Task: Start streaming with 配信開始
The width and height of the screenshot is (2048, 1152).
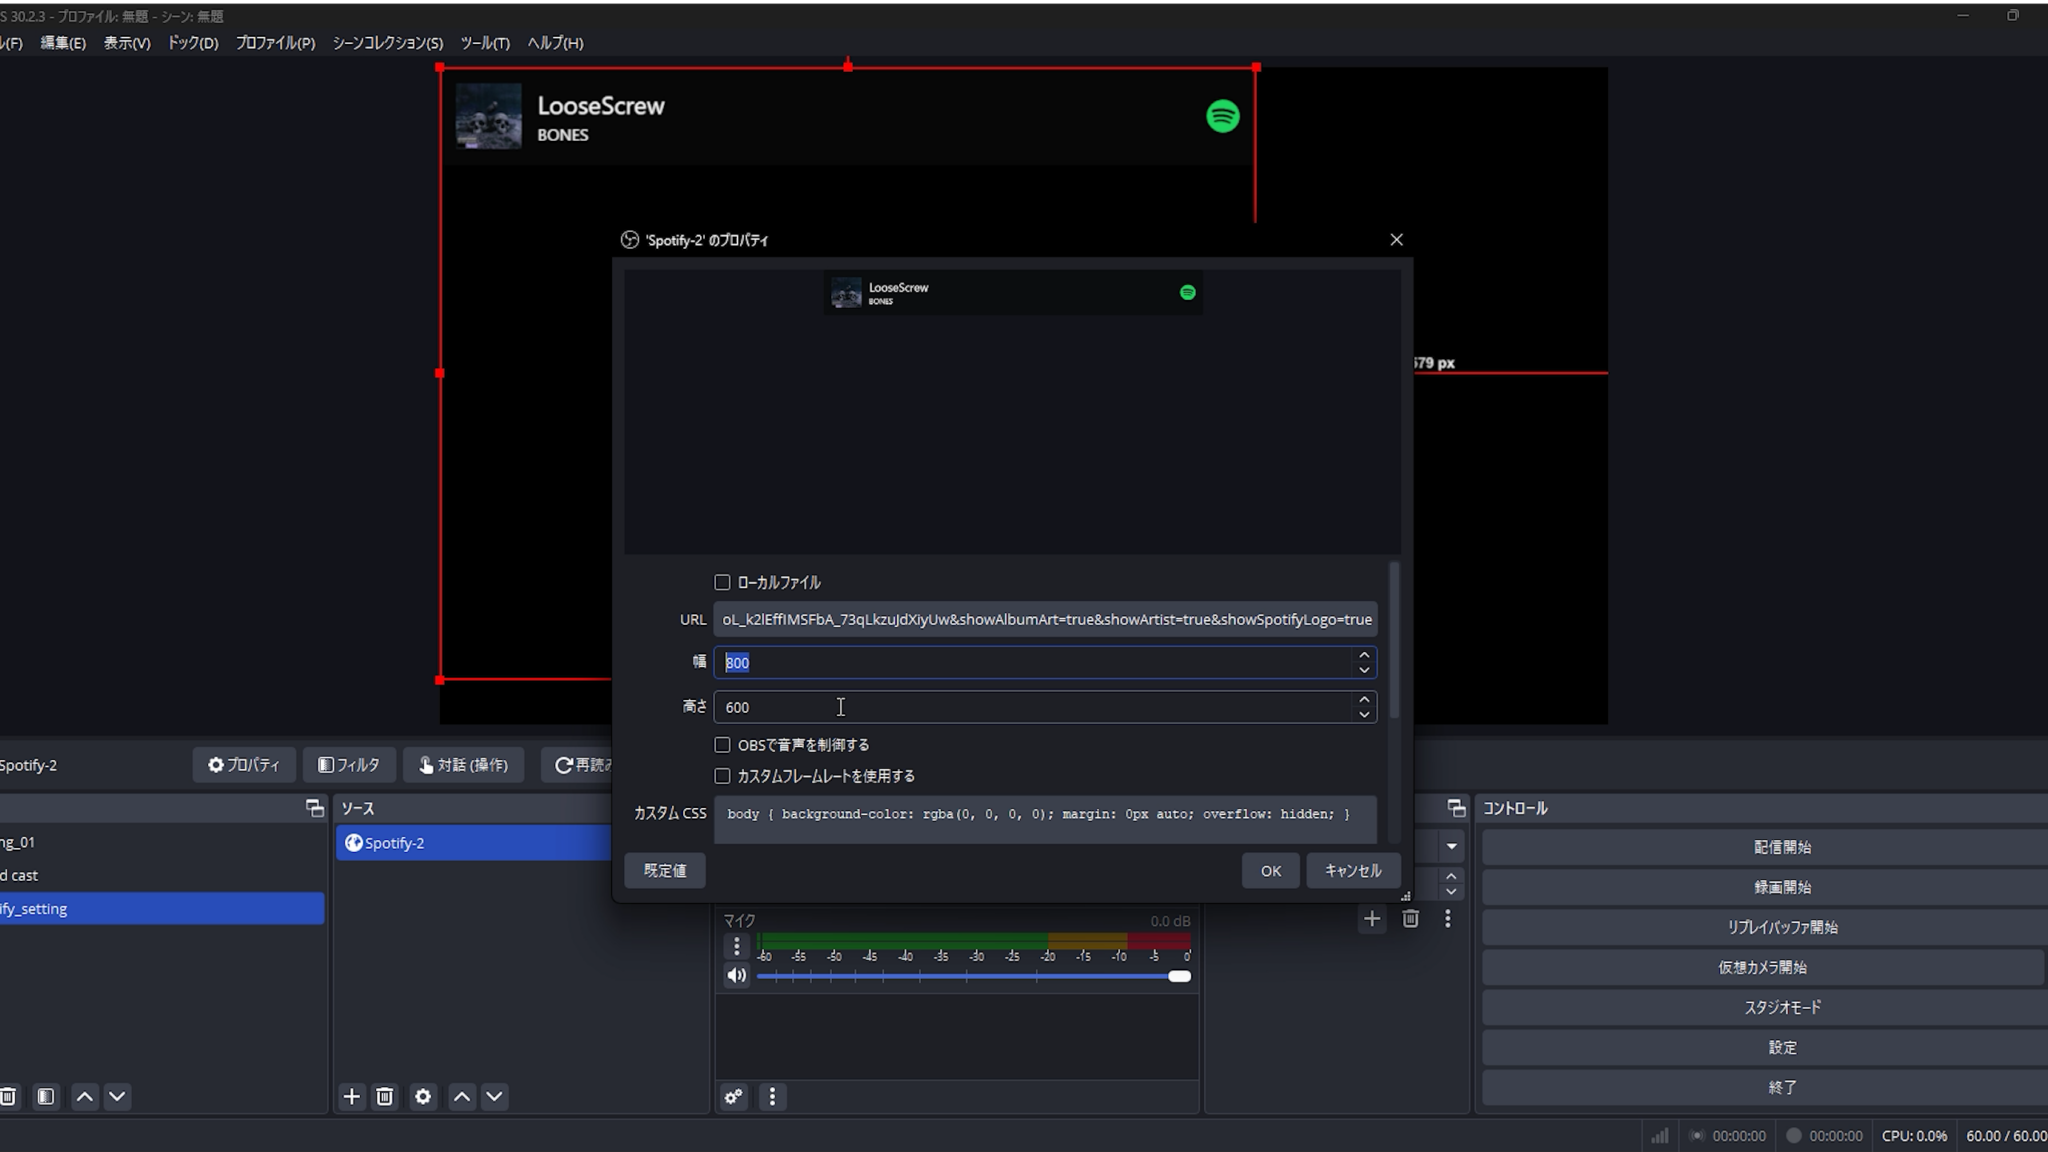Action: (x=1784, y=846)
